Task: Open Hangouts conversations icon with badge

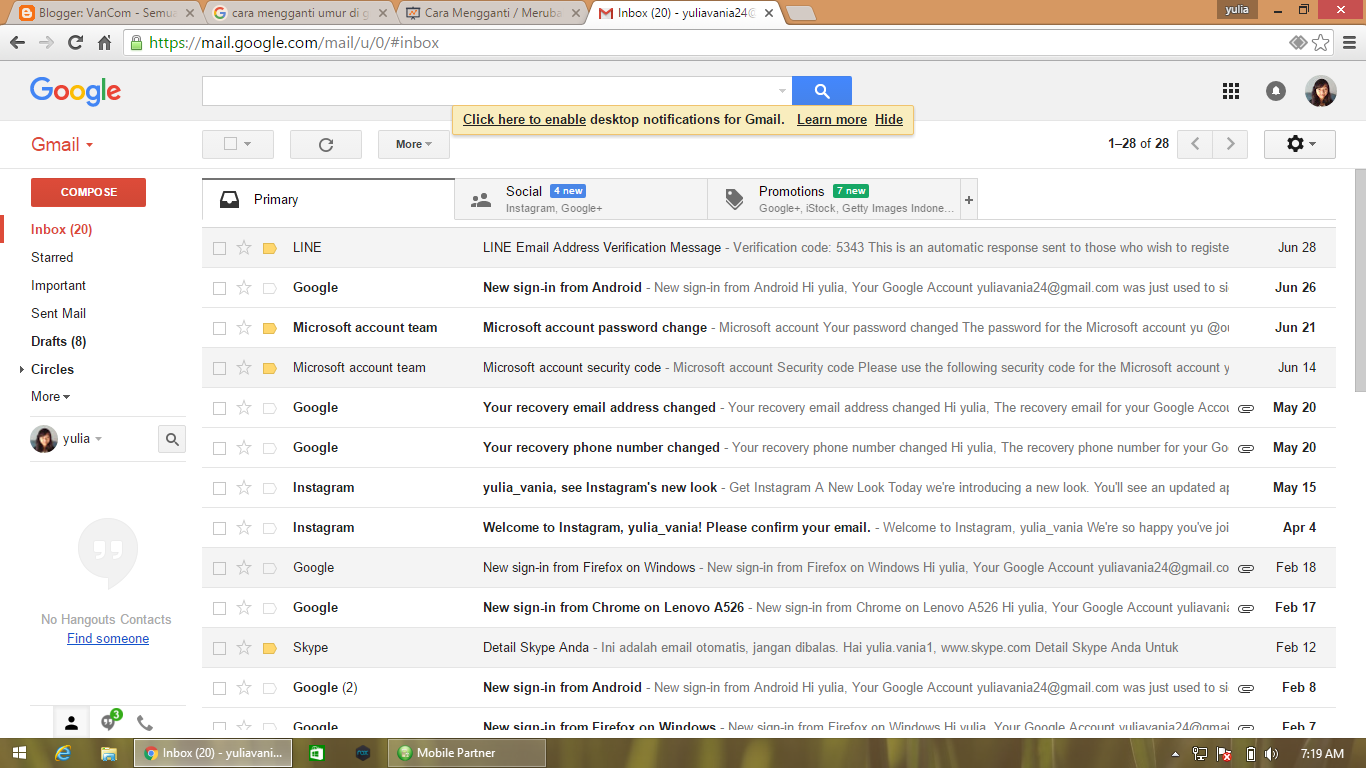Action: pos(109,721)
